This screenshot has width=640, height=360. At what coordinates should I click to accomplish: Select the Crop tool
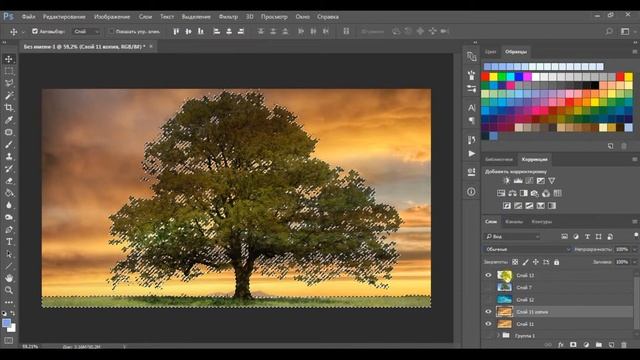pos(9,108)
